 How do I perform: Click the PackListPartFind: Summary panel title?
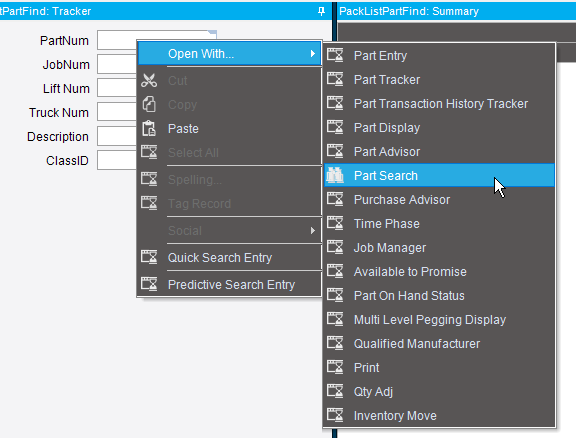(409, 11)
